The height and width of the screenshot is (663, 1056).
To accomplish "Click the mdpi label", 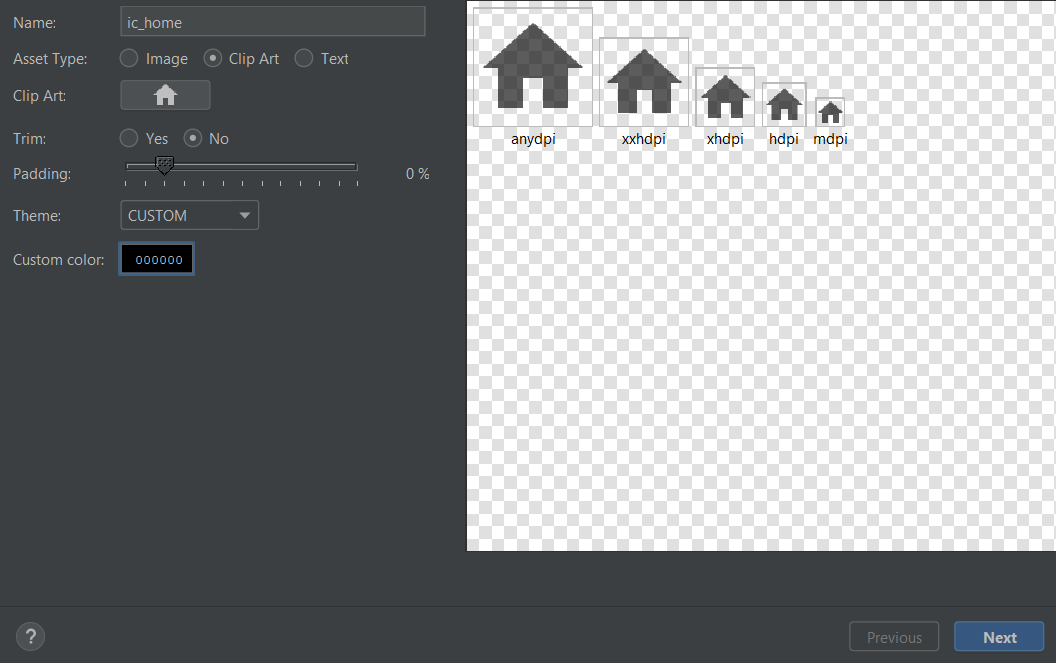I will [830, 139].
